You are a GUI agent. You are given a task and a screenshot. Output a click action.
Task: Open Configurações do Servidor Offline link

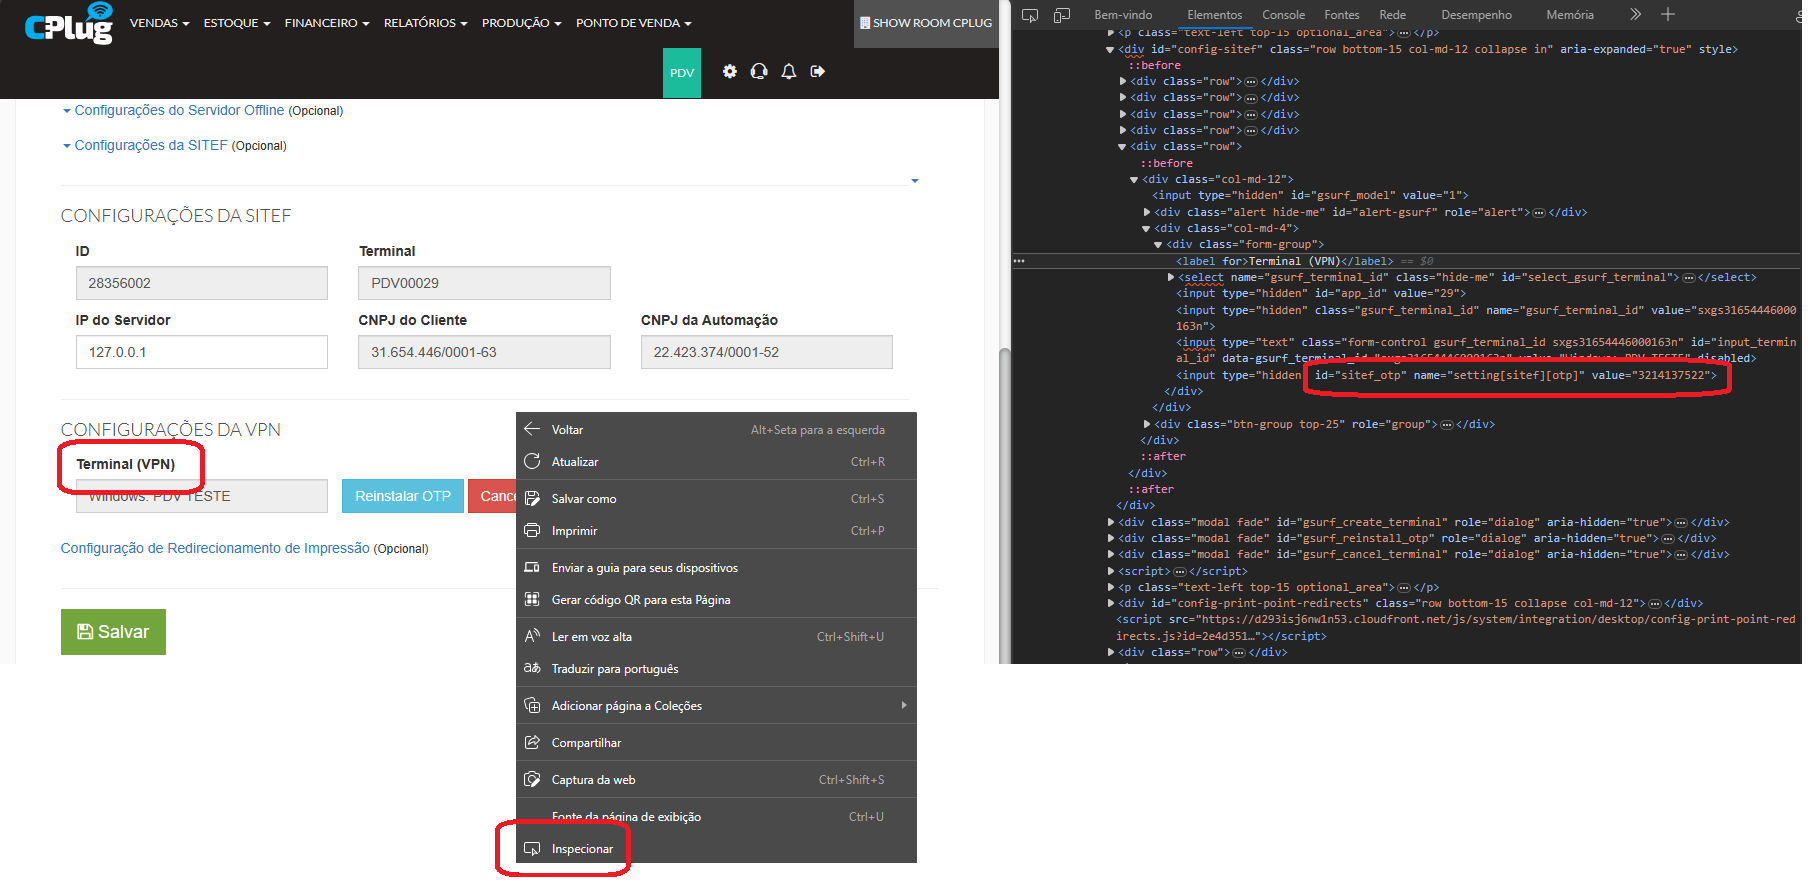coord(179,110)
